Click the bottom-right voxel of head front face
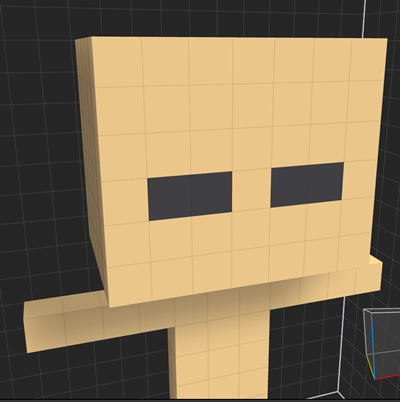The width and height of the screenshot is (400, 402). (352, 252)
